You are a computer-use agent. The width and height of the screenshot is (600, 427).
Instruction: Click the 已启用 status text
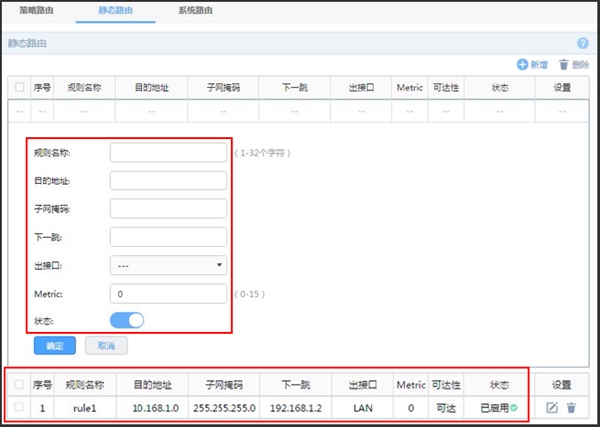coord(494,408)
